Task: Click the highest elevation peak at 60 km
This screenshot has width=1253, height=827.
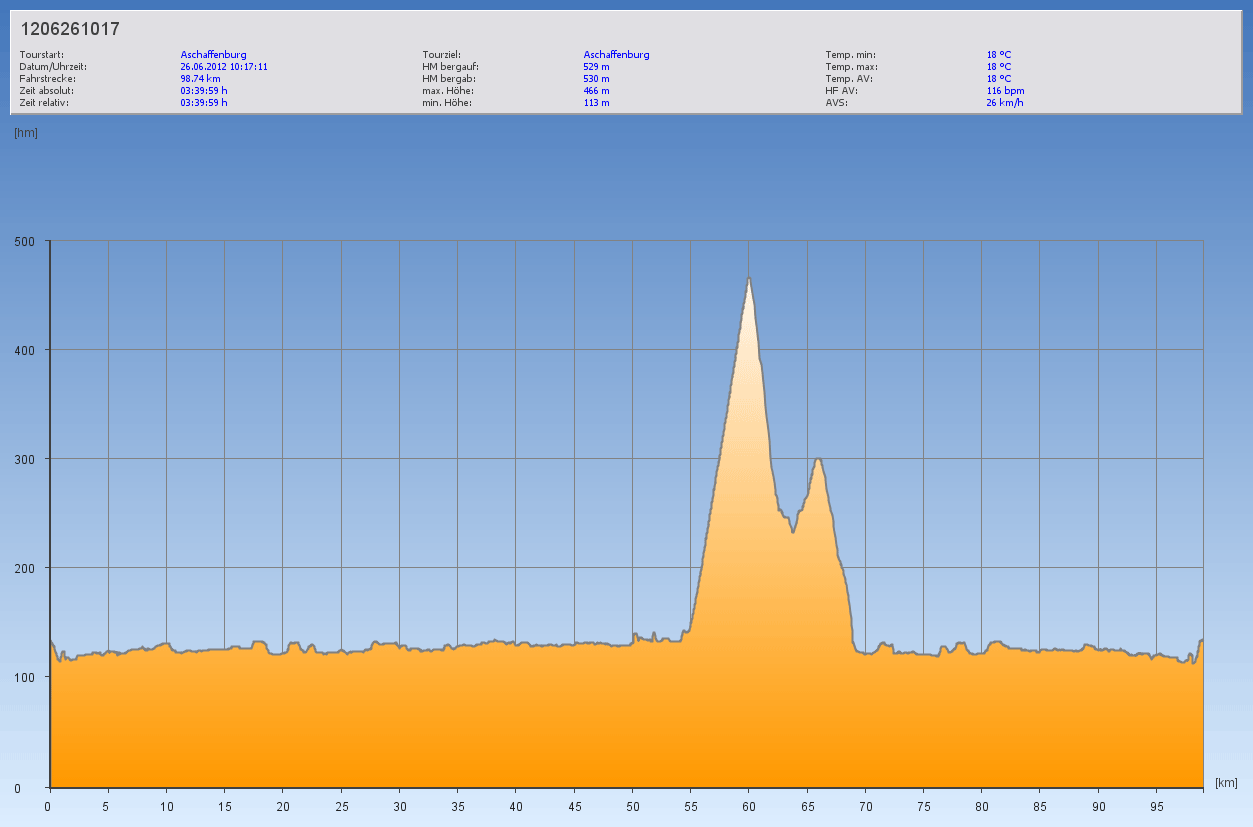Action: 748,279
